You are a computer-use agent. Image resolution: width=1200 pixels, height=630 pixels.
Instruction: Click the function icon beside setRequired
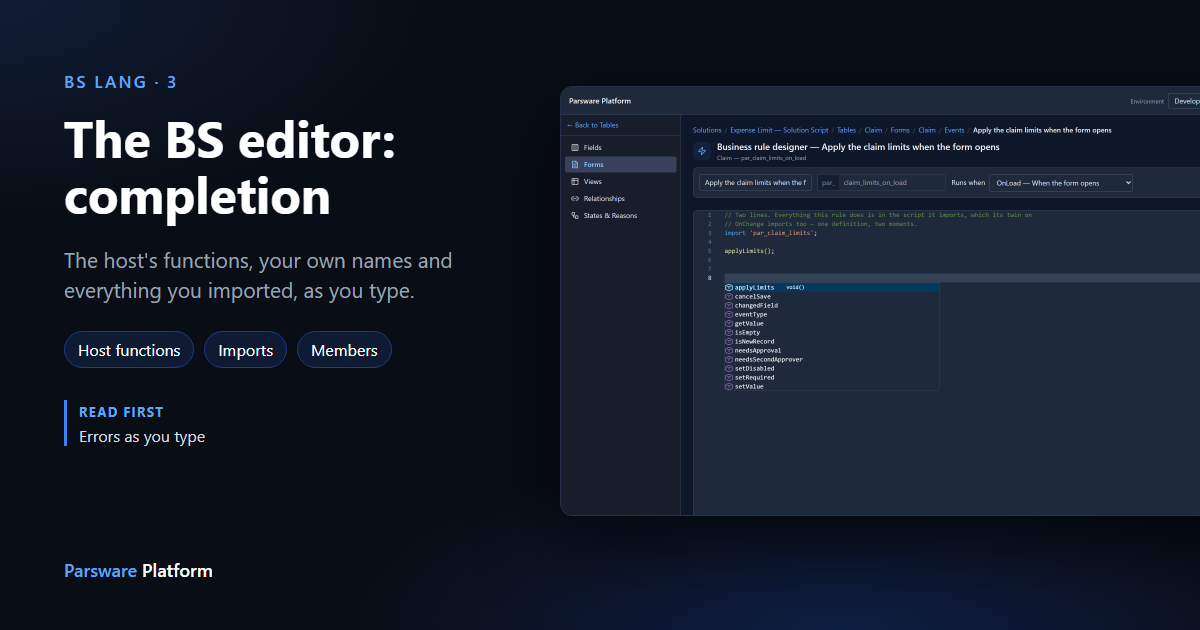point(729,378)
